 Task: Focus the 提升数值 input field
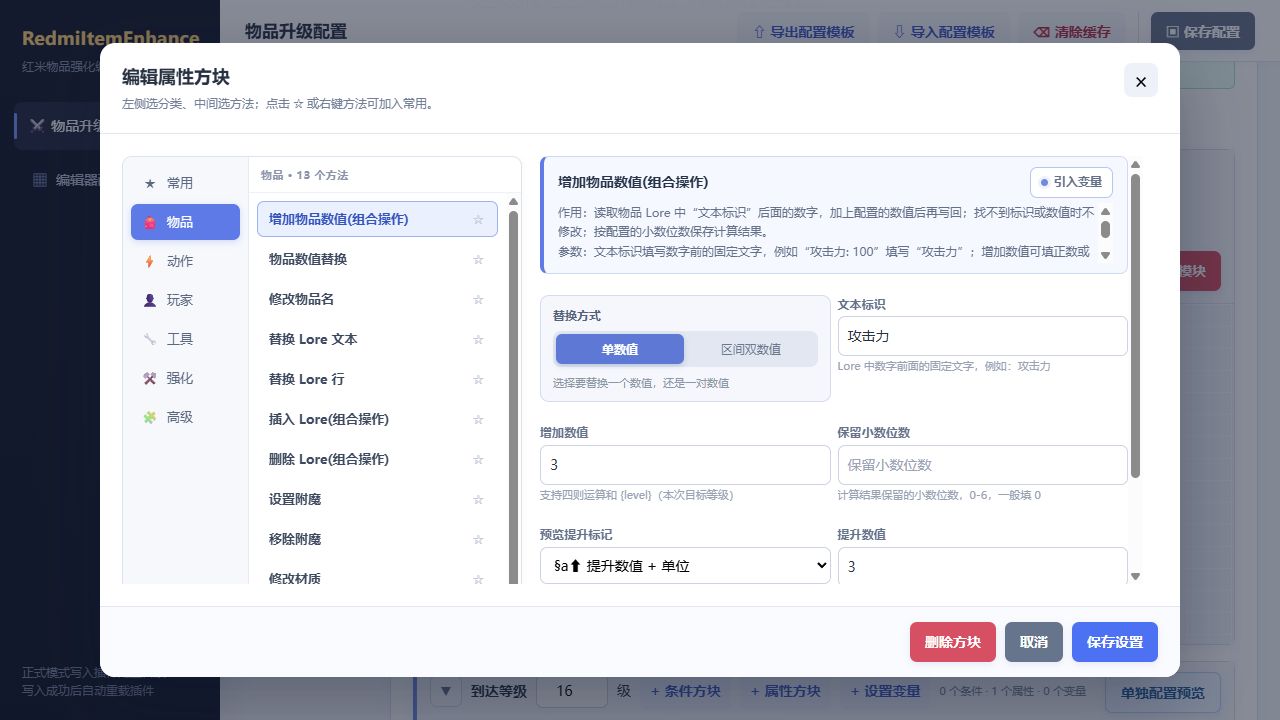tap(982, 566)
